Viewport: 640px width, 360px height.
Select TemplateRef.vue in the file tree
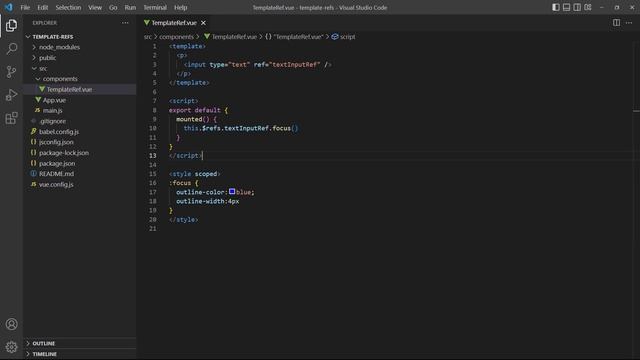80,89
